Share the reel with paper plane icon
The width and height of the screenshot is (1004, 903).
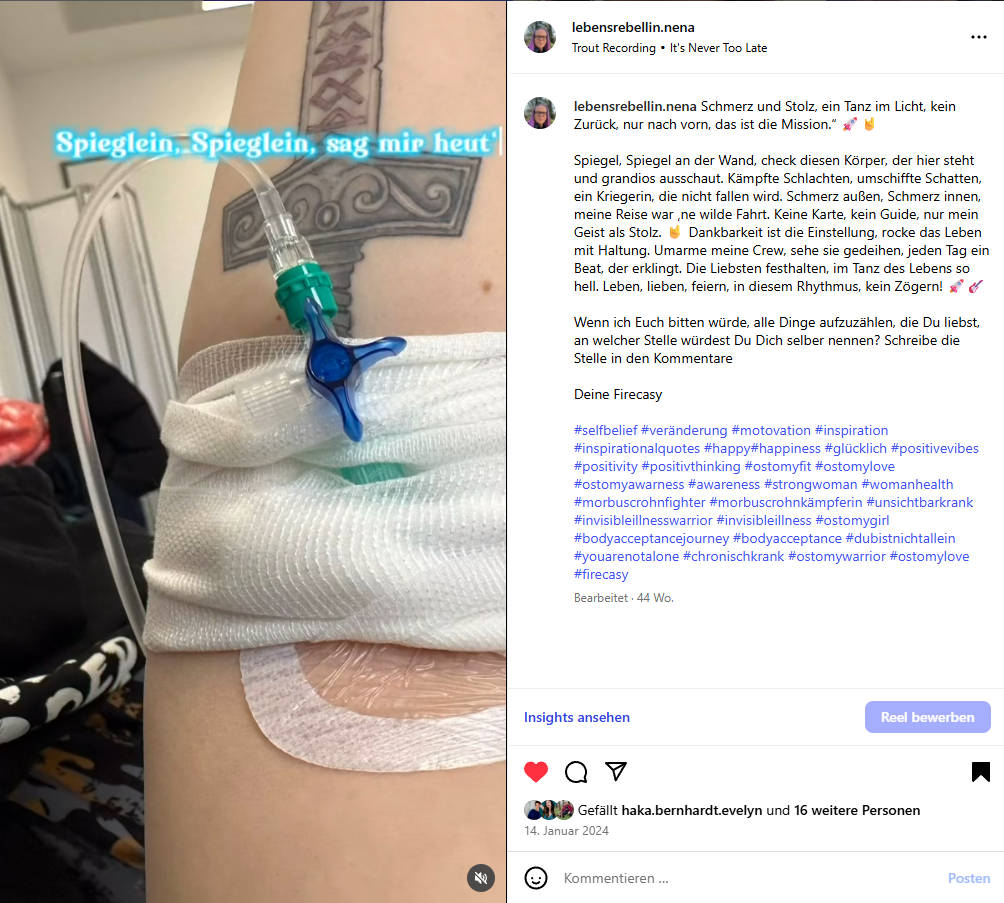616,771
